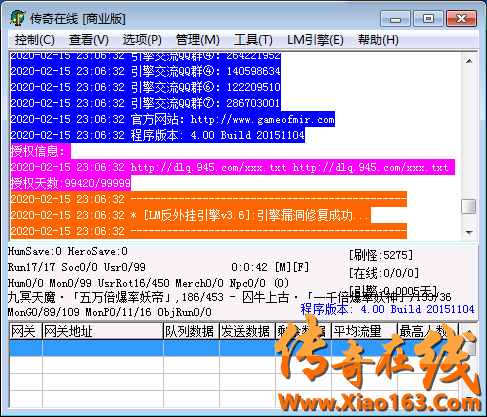Open the 管理(M) menu

pos(198,40)
